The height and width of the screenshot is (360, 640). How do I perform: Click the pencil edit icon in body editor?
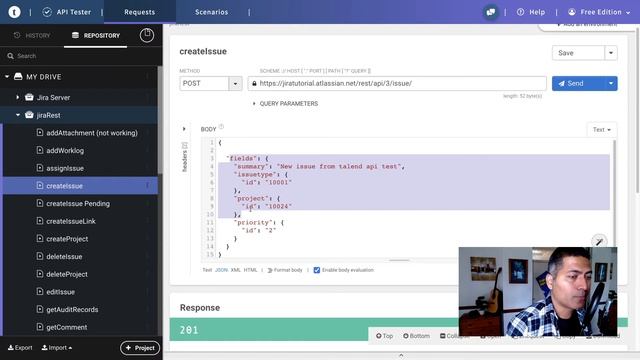click(599, 242)
